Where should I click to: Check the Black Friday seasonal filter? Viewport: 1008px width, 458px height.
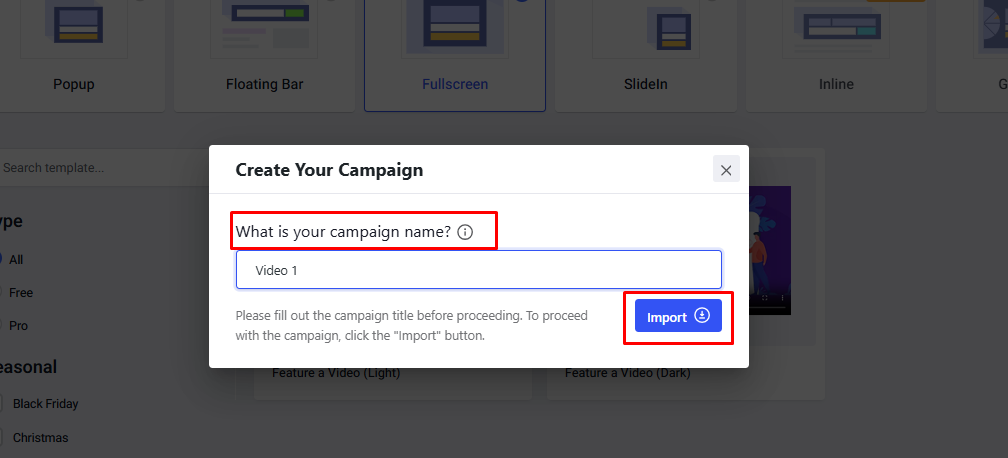pyautogui.click(x=3, y=404)
